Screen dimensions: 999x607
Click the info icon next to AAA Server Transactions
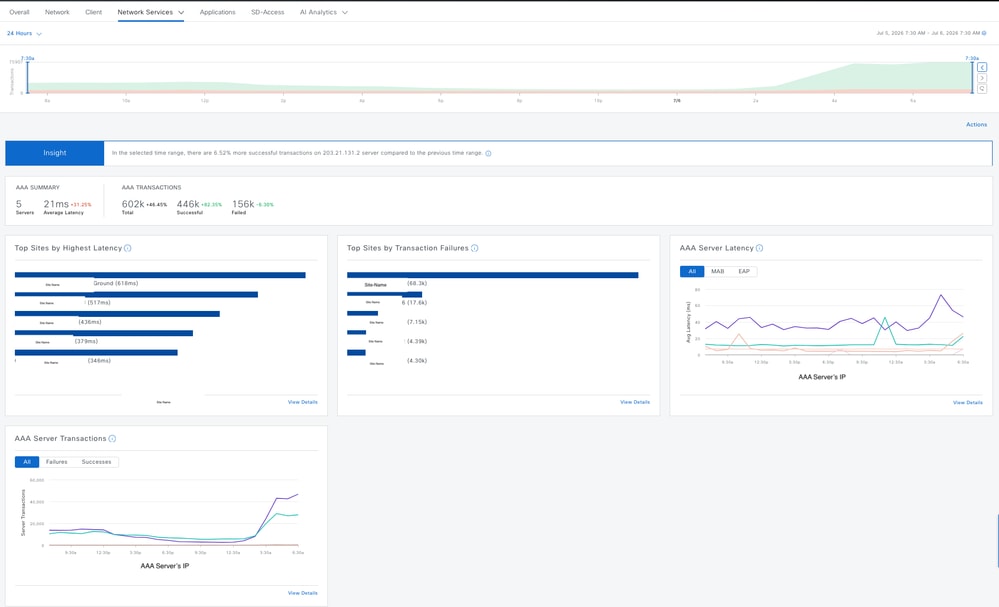(x=112, y=439)
